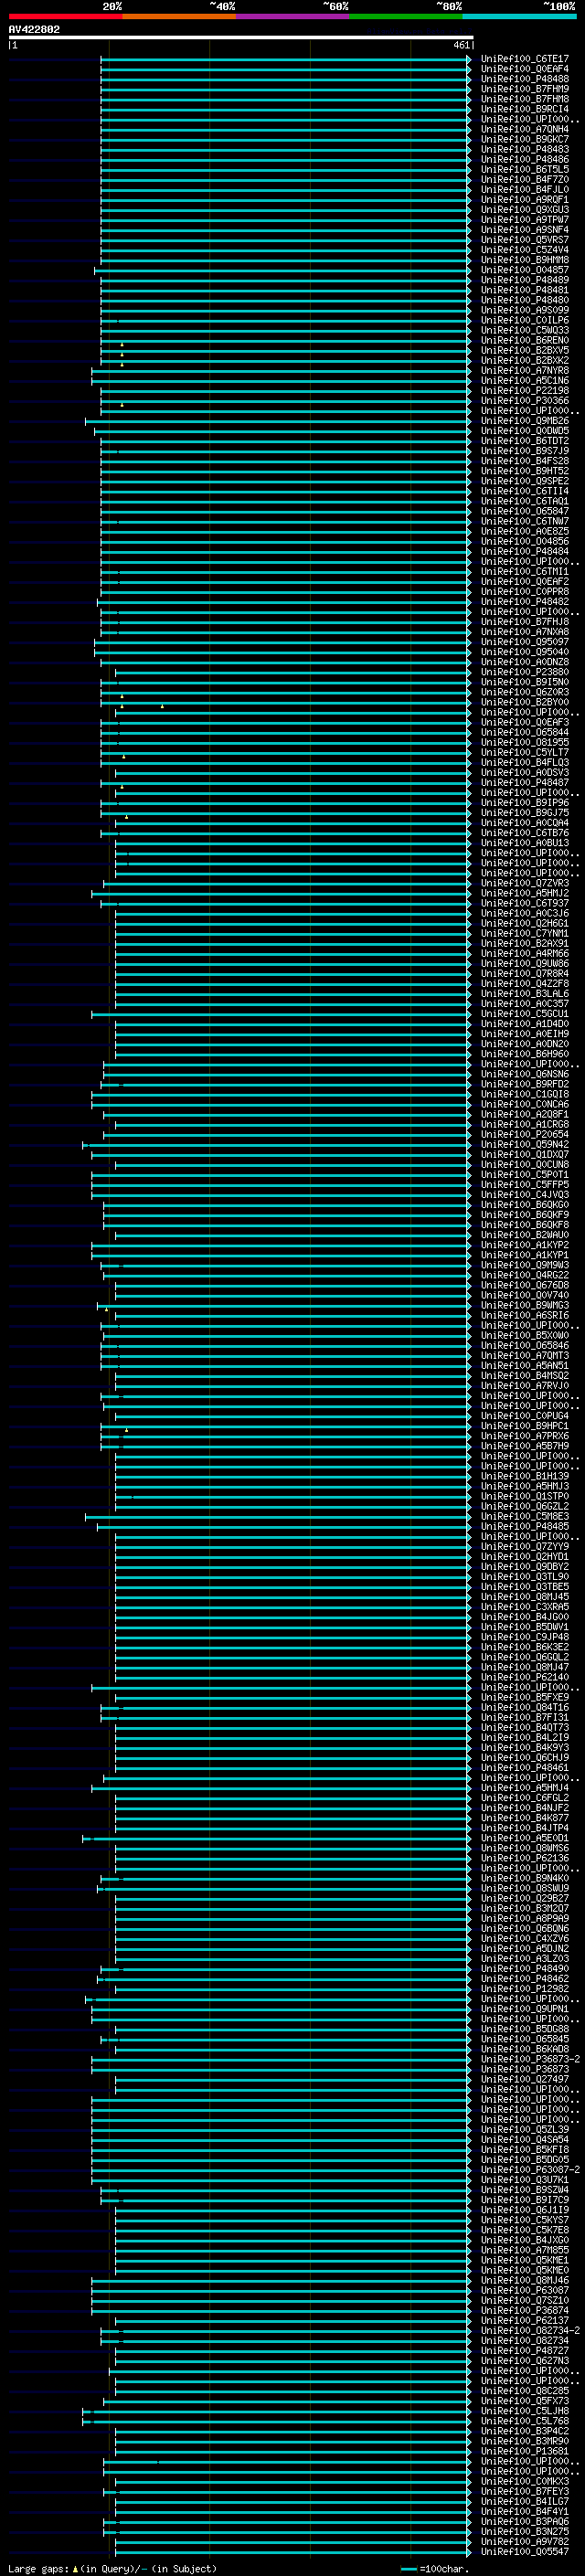Viewport: 585px width, 2576px height.
Task: Click the 461 query end position
Action: (x=461, y=45)
